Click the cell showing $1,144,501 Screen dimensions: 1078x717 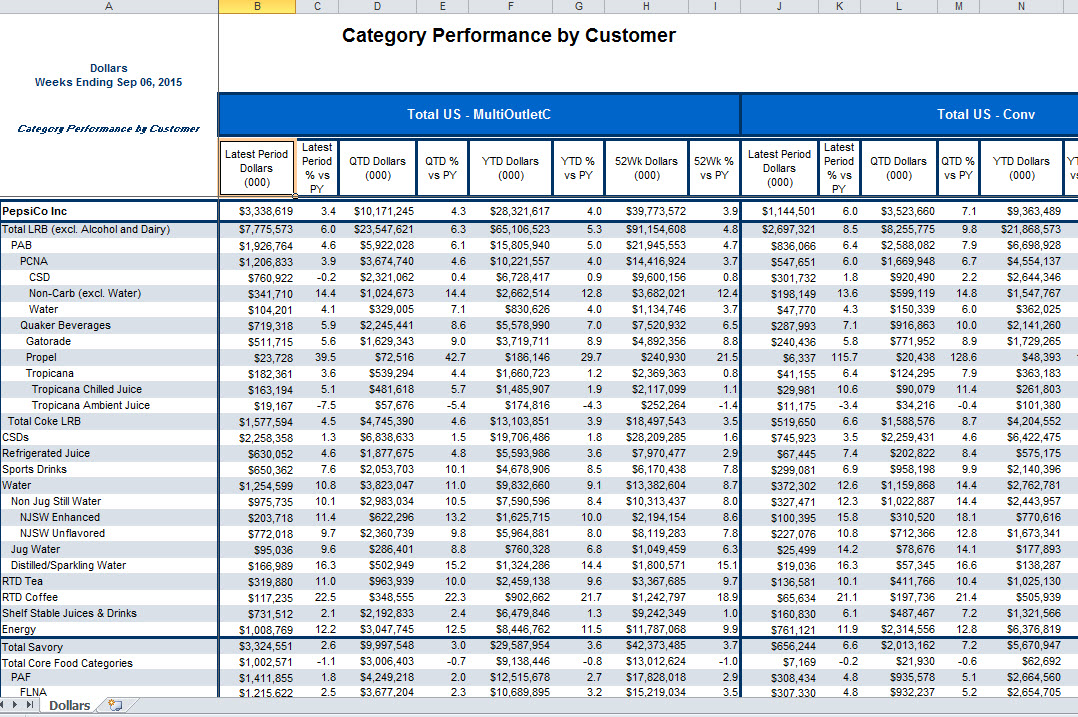pos(779,211)
